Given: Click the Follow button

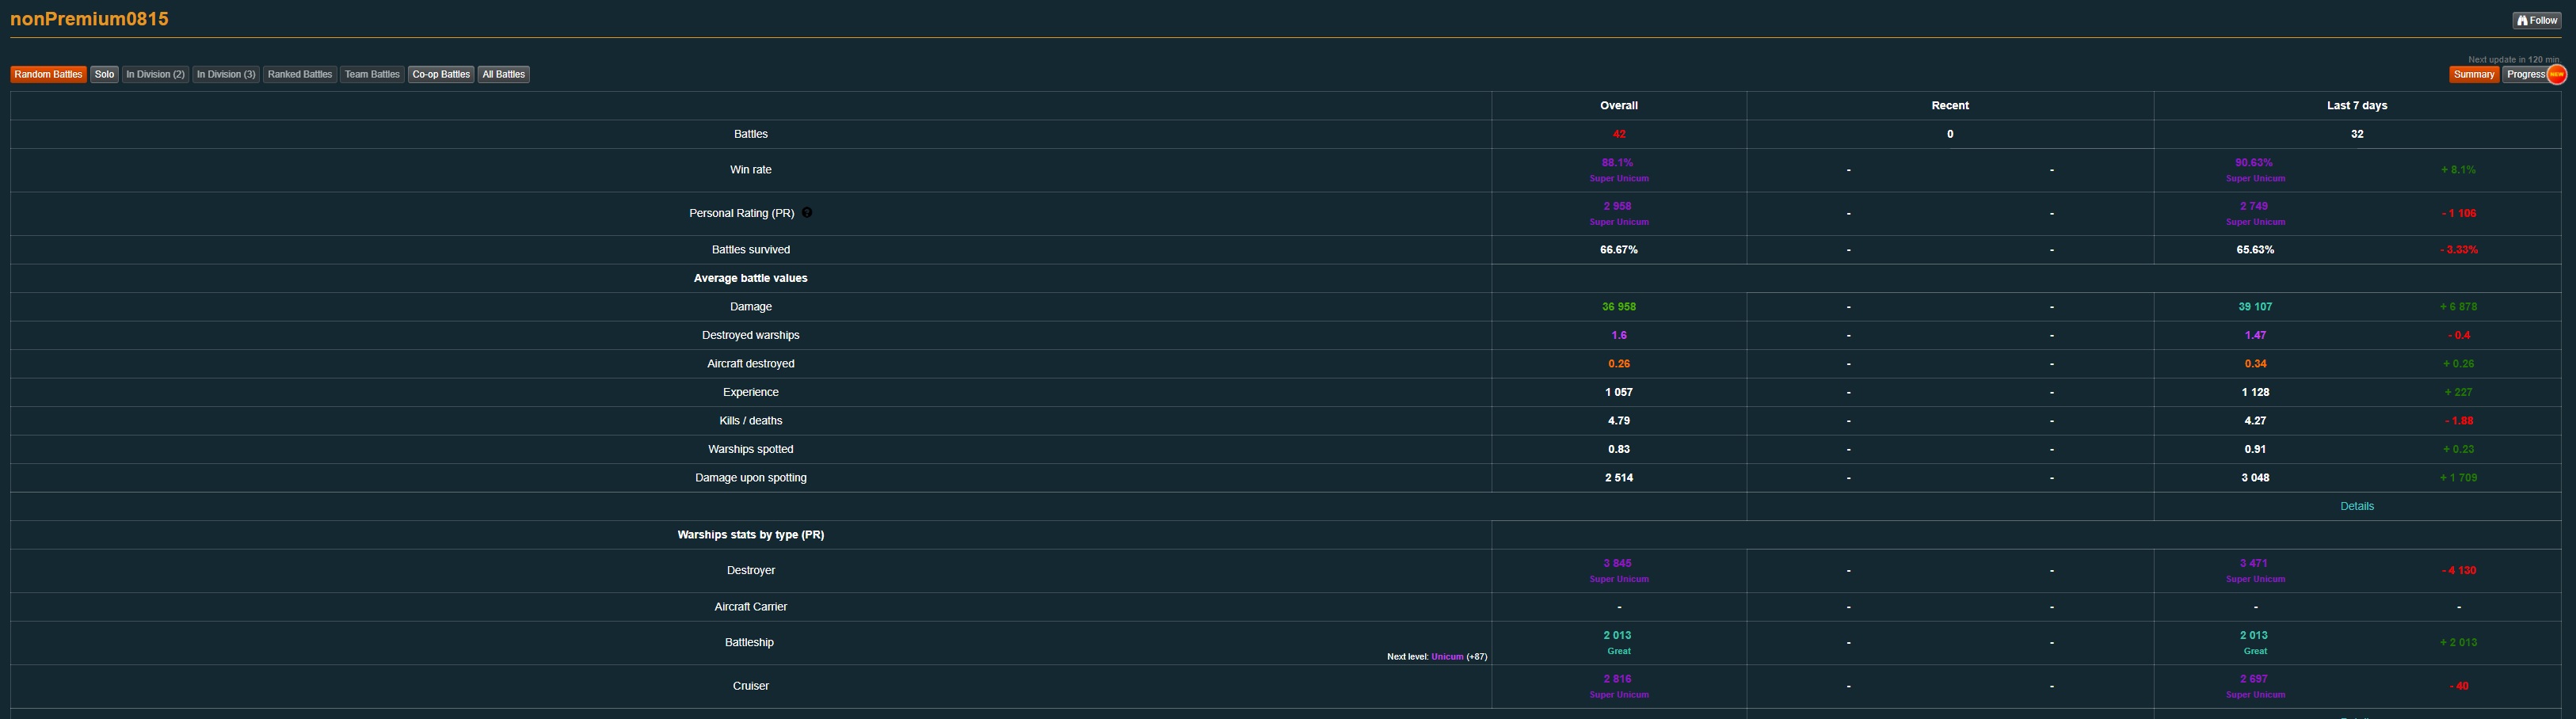Looking at the screenshot, I should click(2537, 20).
